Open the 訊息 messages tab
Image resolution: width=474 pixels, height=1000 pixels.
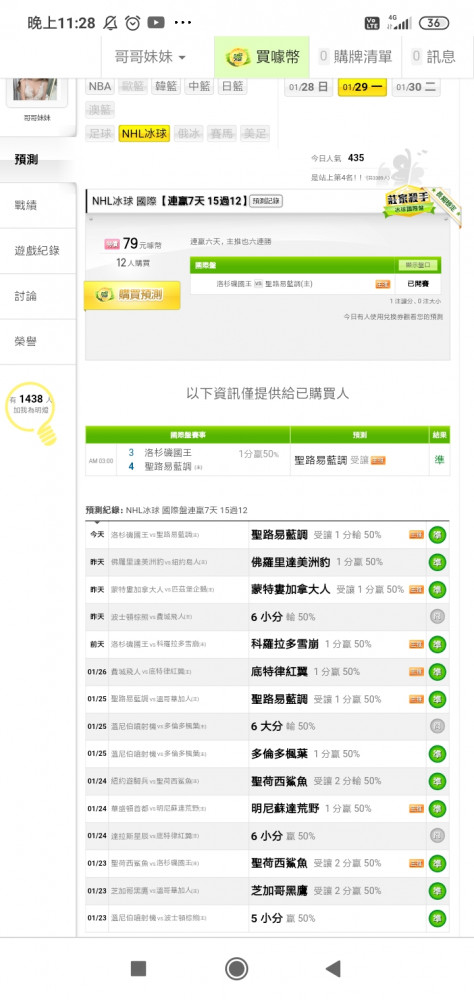pos(434,57)
